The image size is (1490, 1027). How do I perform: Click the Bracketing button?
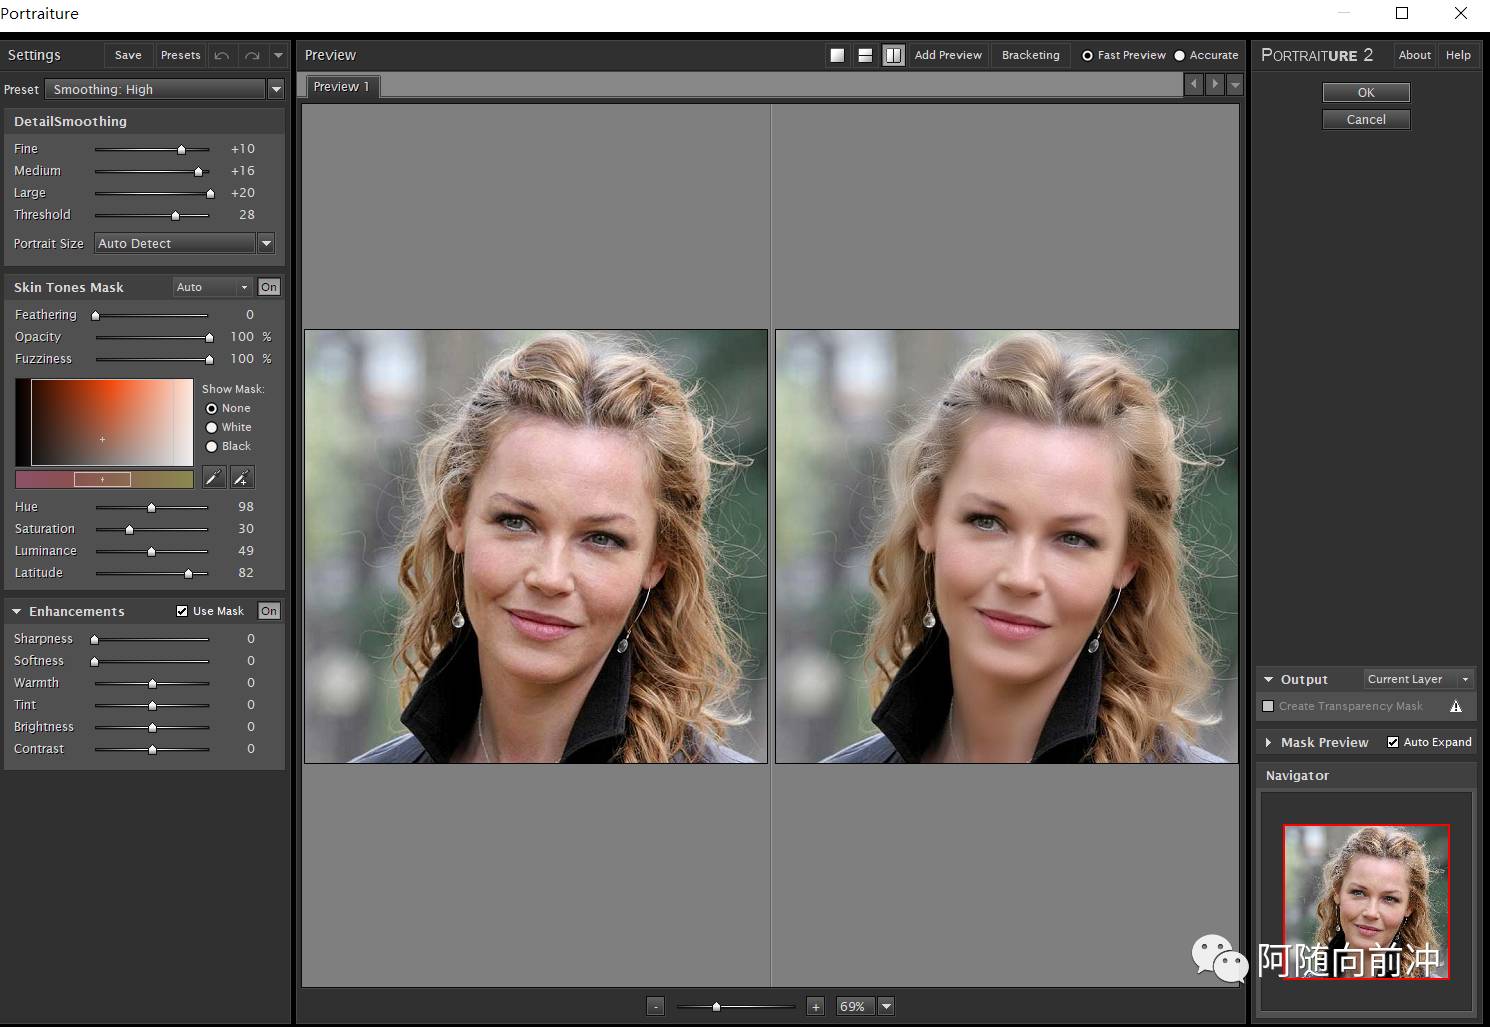point(1030,55)
